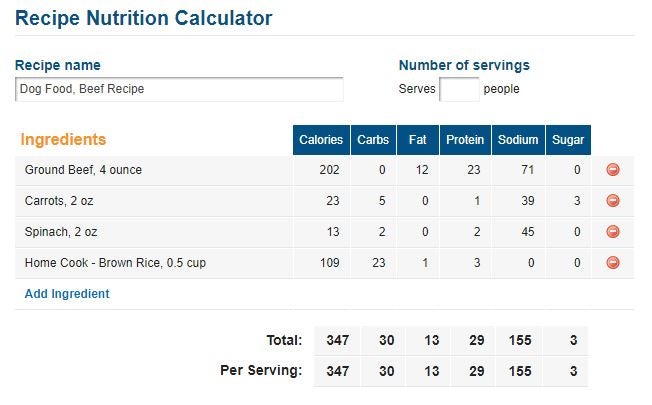Click the Protein column header

coord(465,140)
